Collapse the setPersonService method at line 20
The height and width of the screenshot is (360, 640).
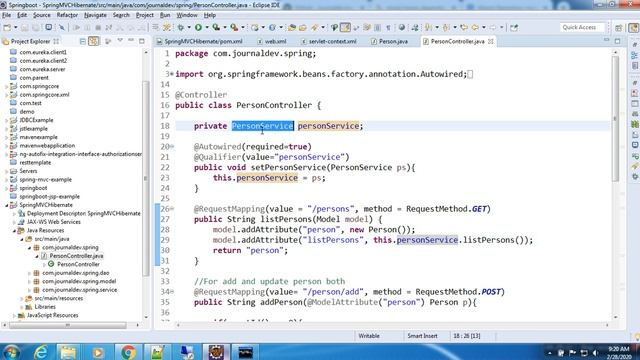pyautogui.click(x=171, y=147)
